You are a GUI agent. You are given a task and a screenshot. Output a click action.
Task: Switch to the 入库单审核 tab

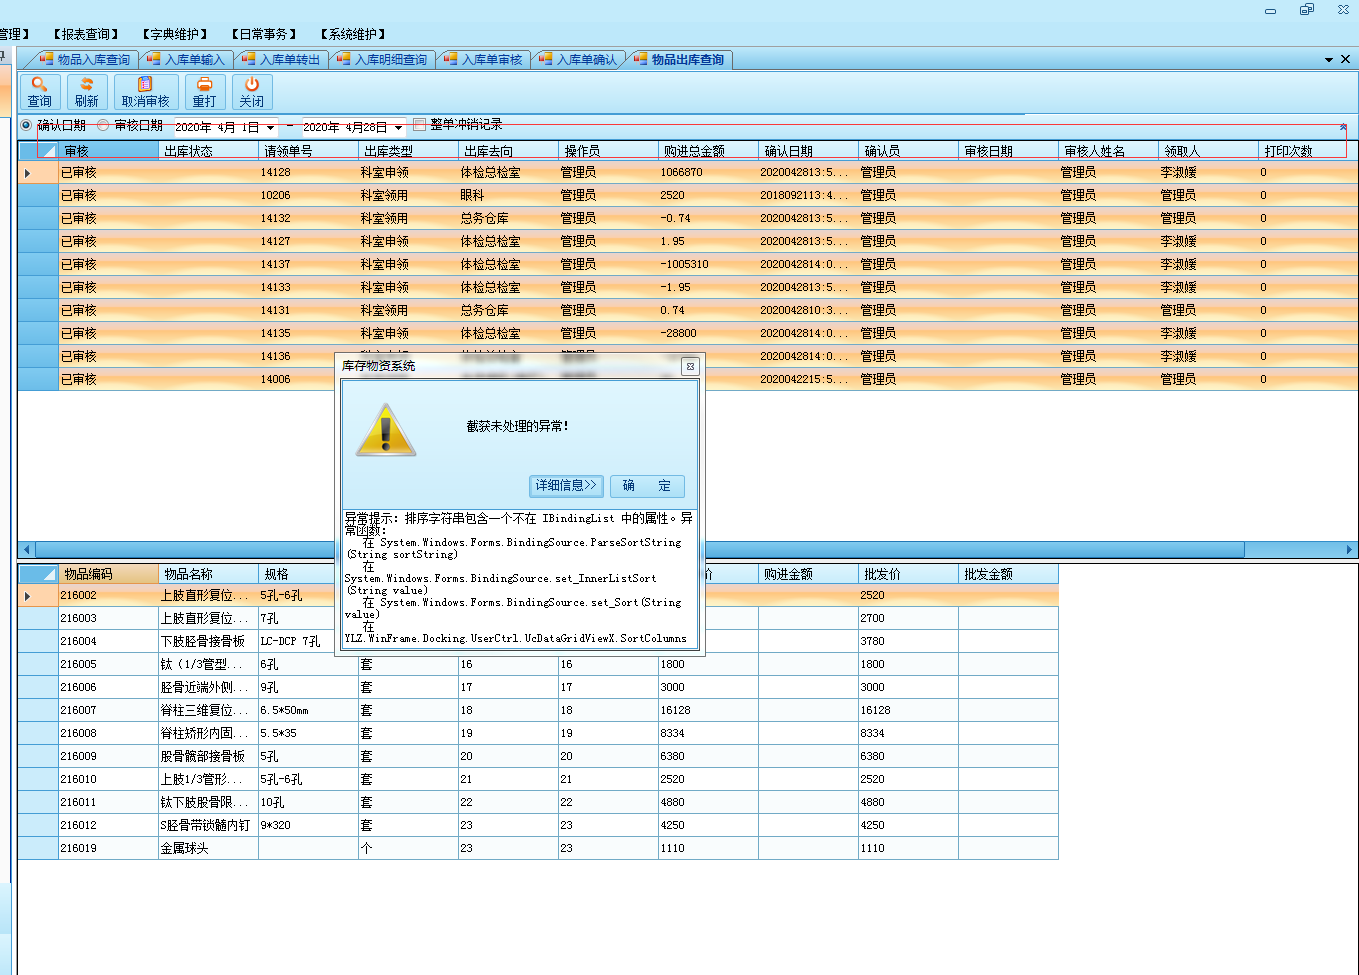coord(491,60)
